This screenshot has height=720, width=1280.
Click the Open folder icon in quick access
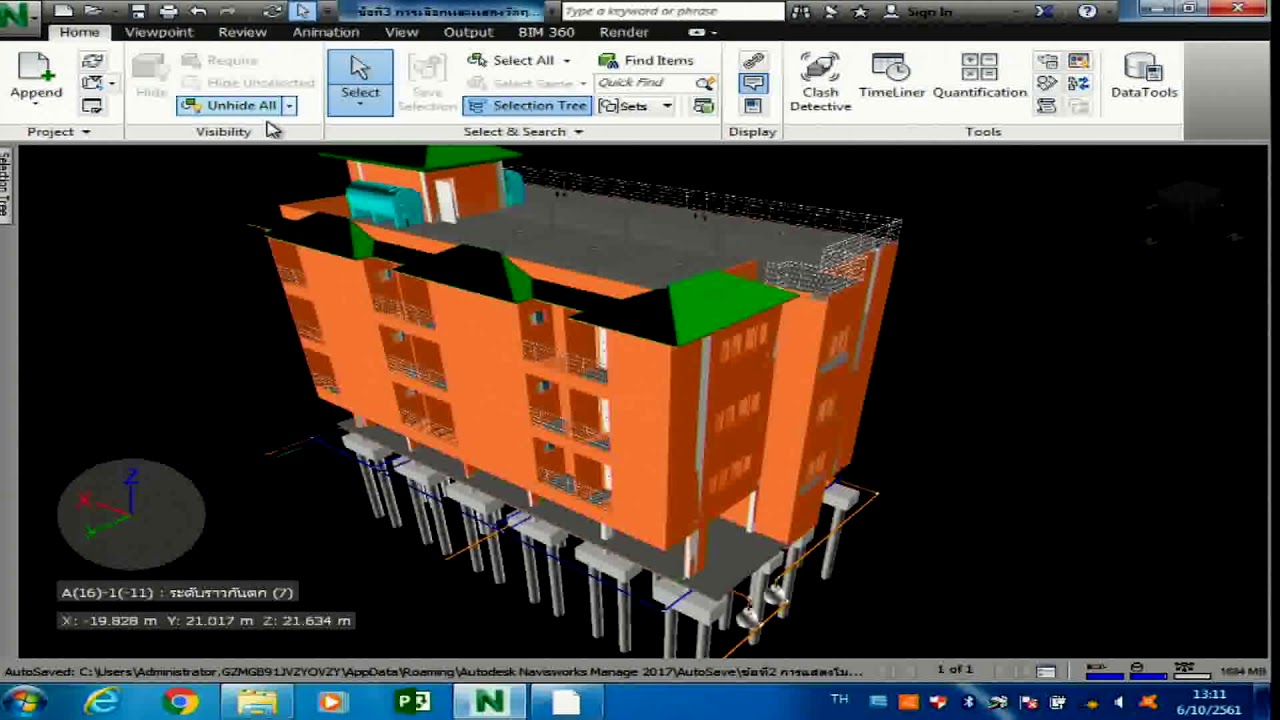[x=92, y=11]
